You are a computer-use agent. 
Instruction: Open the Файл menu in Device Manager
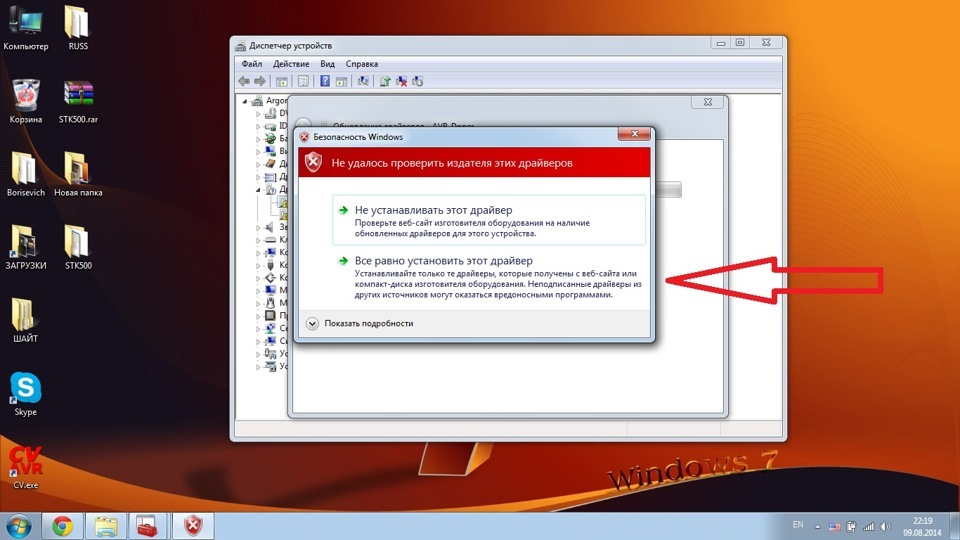[252, 64]
